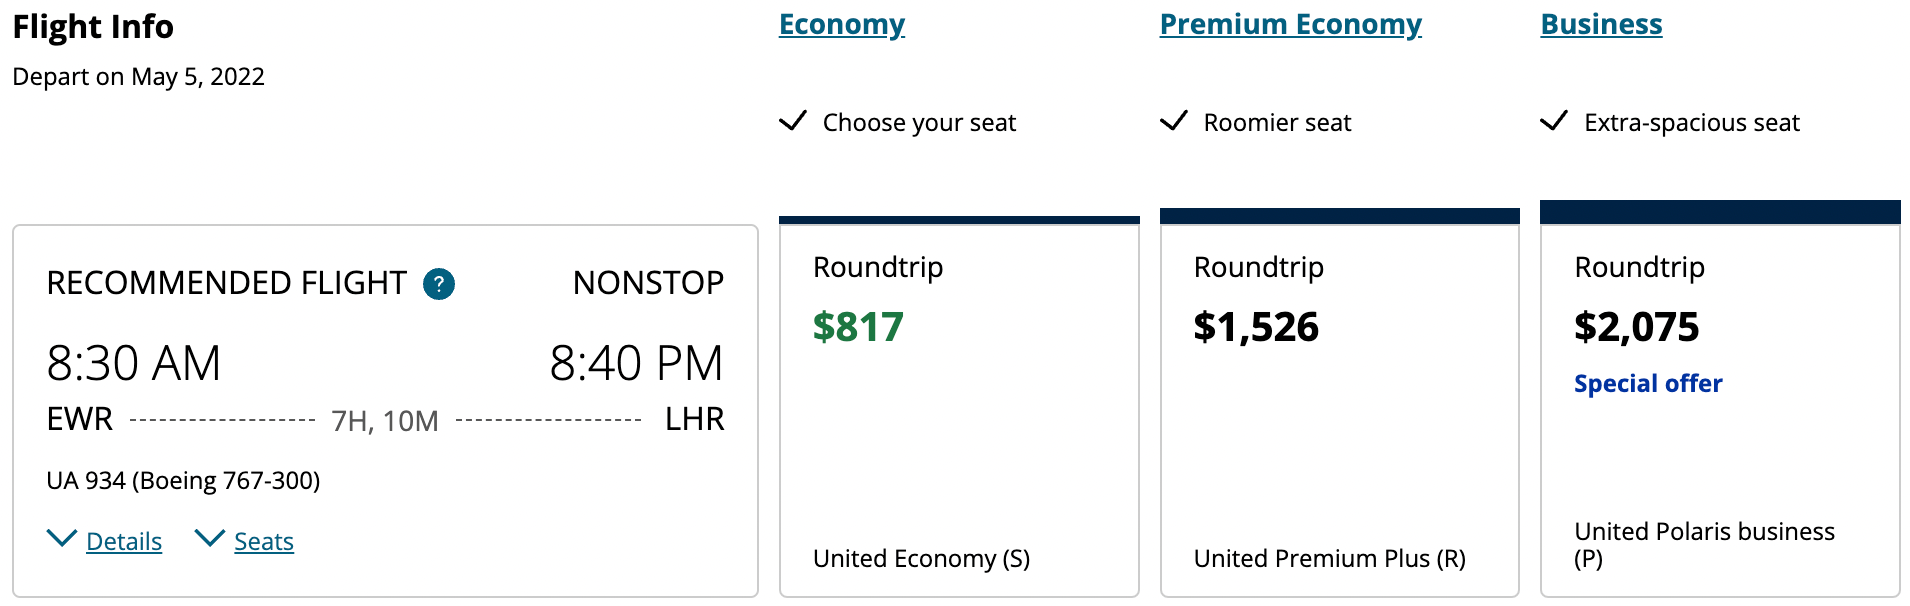Click the checkmark next to Roomier seat
The width and height of the screenshot is (1910, 606).
point(1176,120)
